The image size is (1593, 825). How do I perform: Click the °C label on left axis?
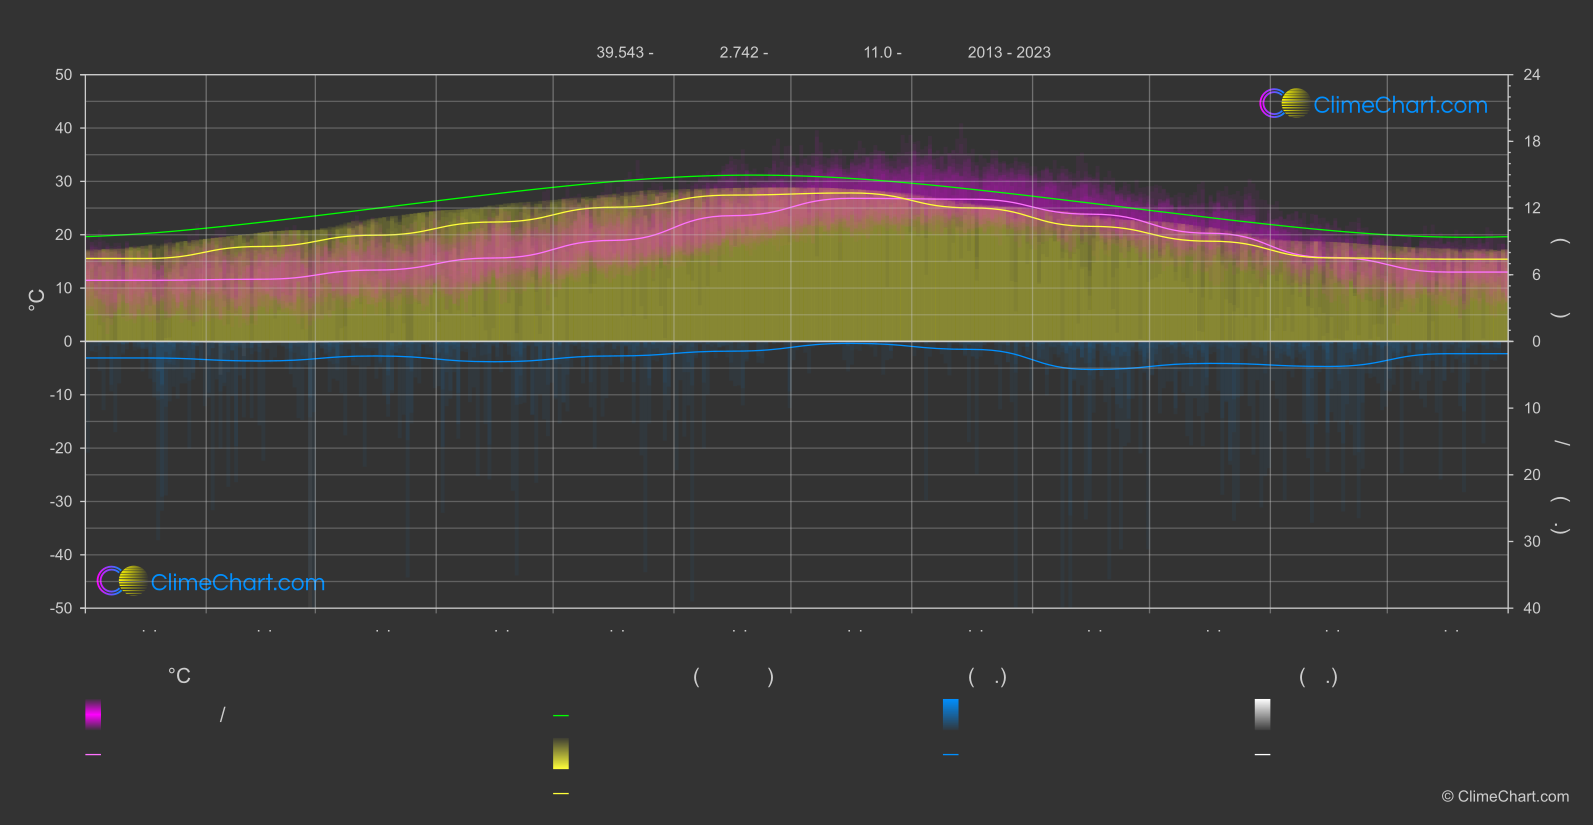click(x=37, y=300)
